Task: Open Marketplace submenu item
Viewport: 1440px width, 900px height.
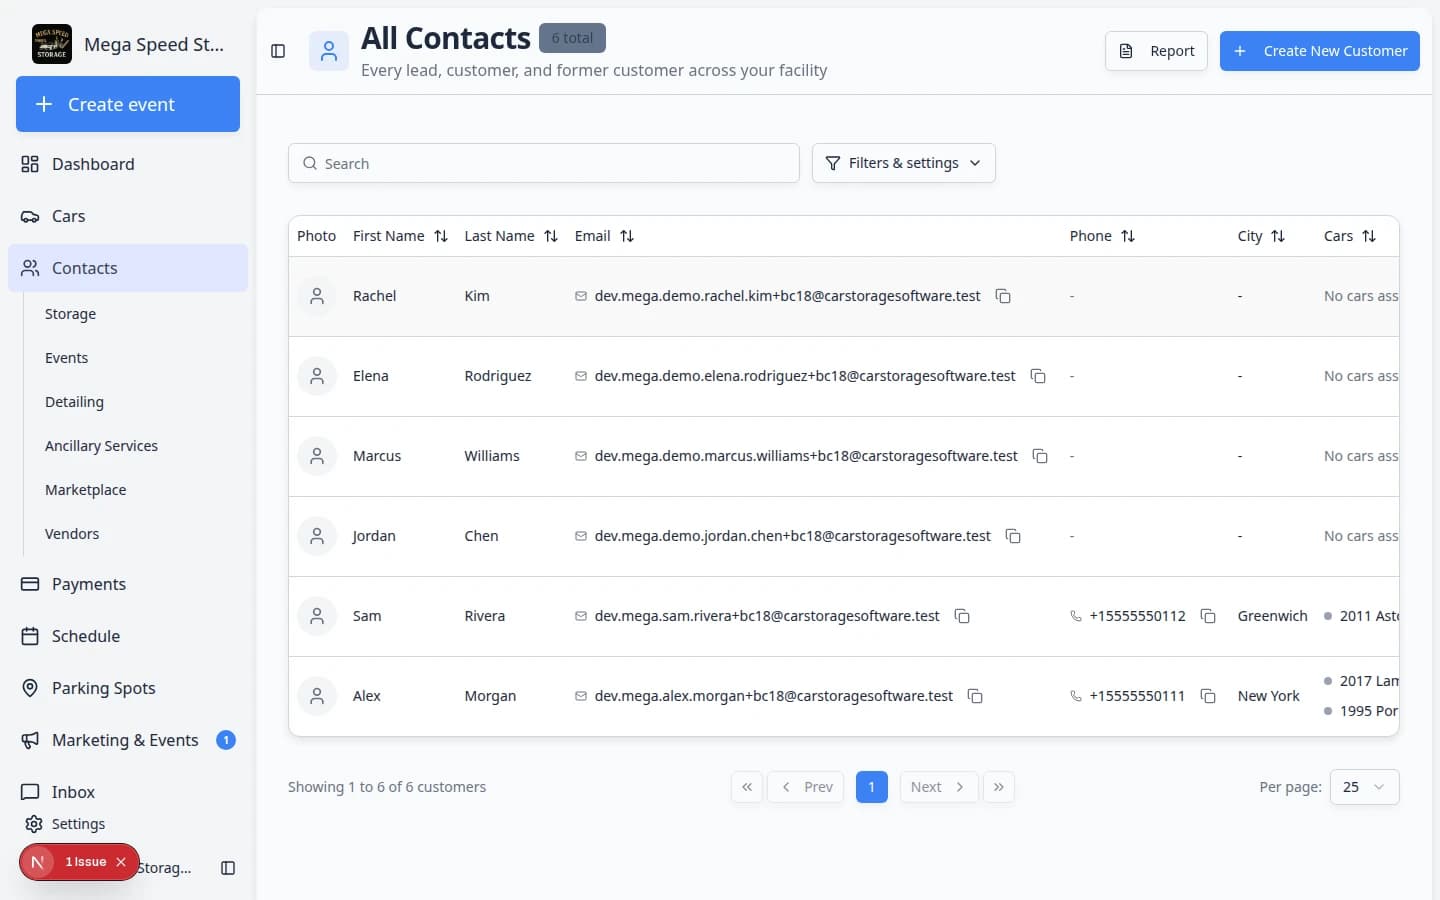Action: point(85,490)
